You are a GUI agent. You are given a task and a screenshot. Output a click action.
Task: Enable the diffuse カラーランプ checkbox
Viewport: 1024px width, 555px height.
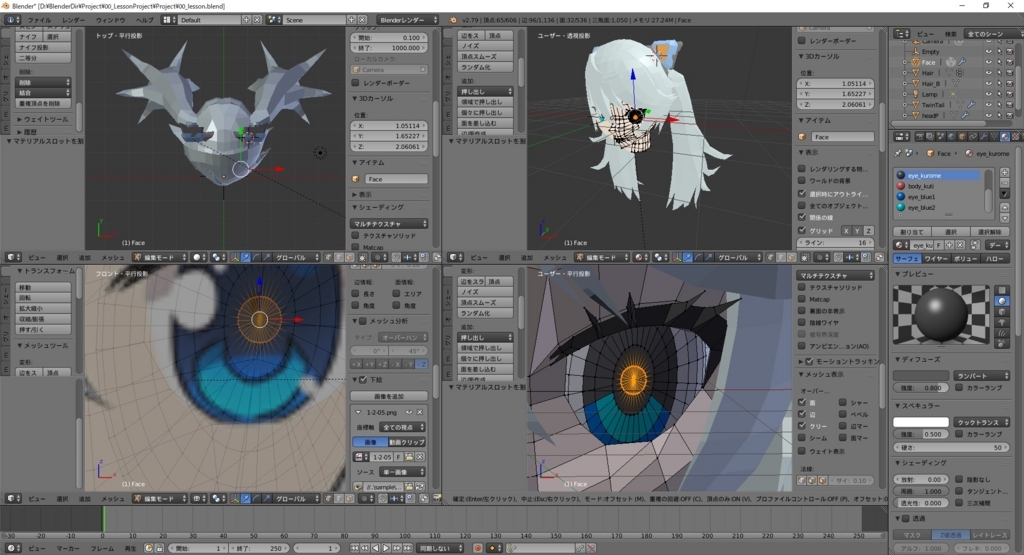pyautogui.click(x=959, y=388)
